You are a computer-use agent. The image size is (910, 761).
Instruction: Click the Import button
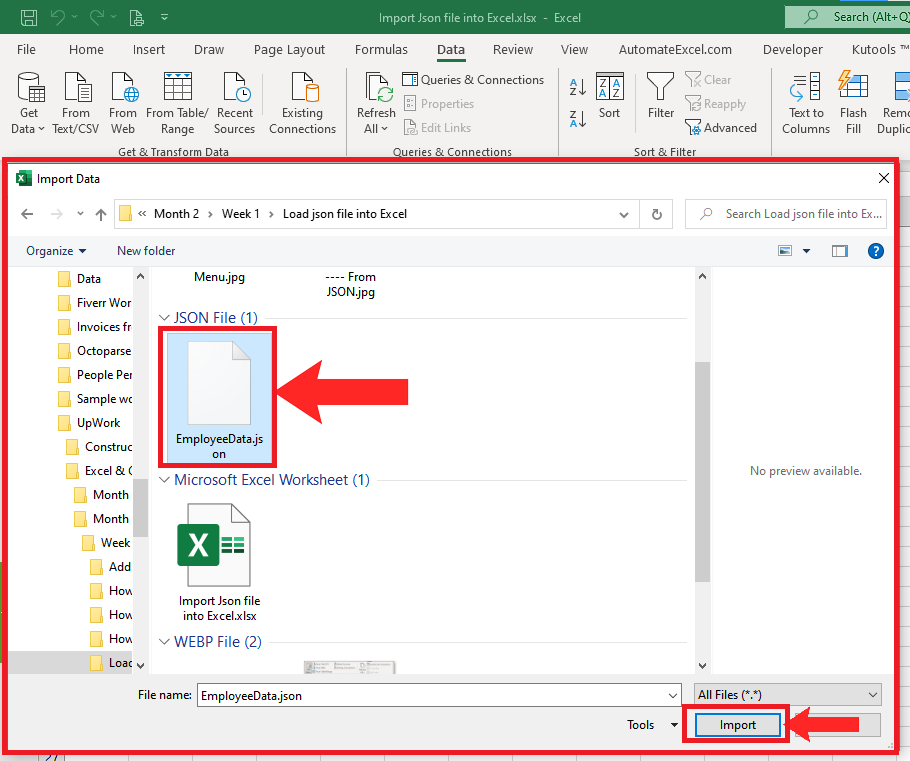click(x=737, y=724)
